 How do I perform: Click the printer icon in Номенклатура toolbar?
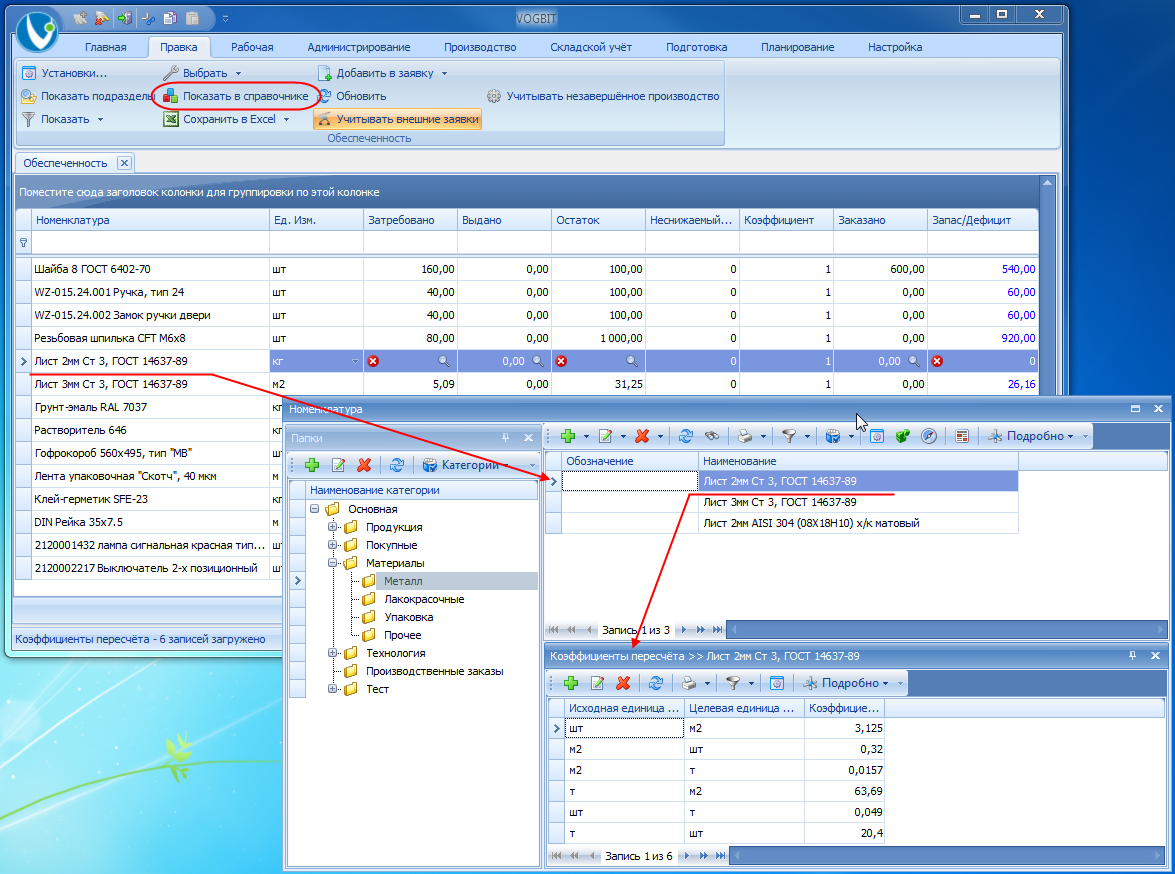744,436
